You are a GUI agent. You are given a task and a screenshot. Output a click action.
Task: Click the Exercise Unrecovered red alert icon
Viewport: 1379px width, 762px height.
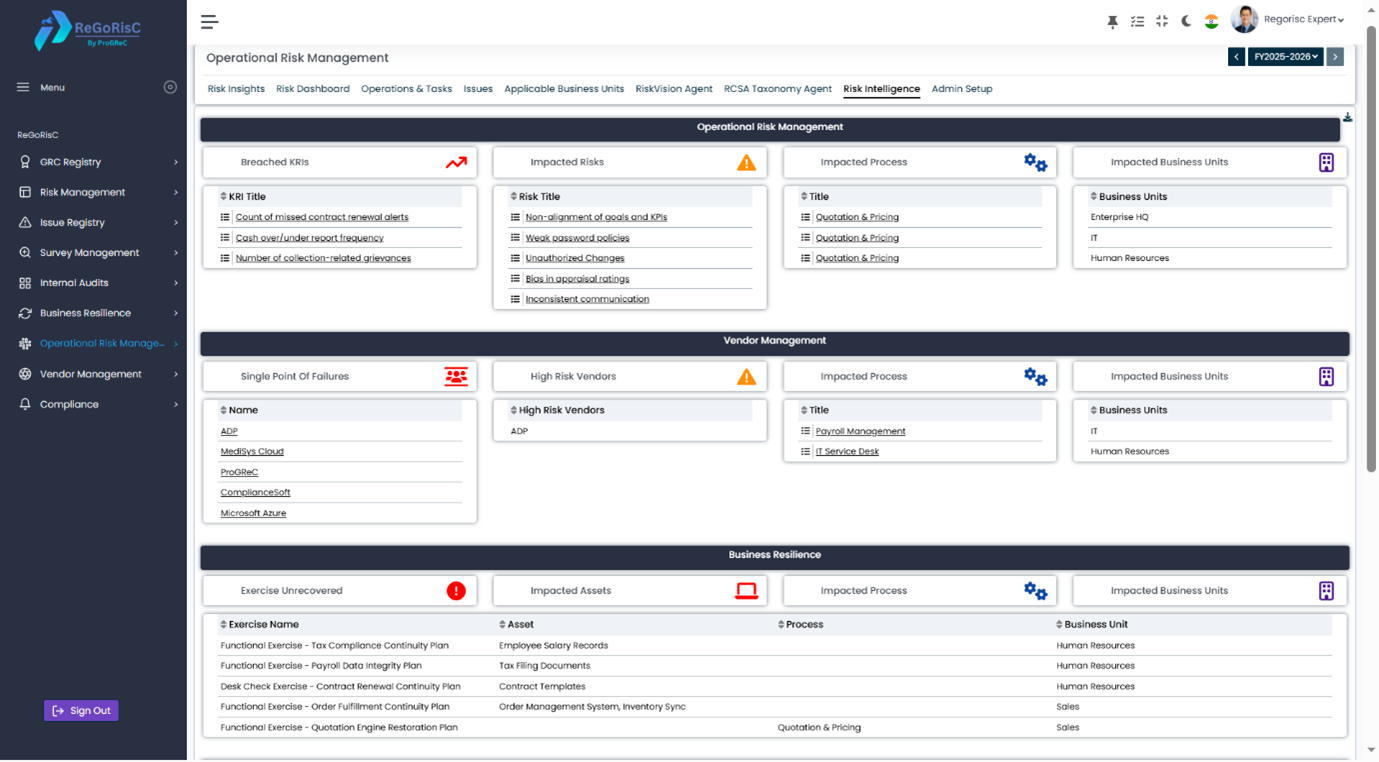(456, 591)
